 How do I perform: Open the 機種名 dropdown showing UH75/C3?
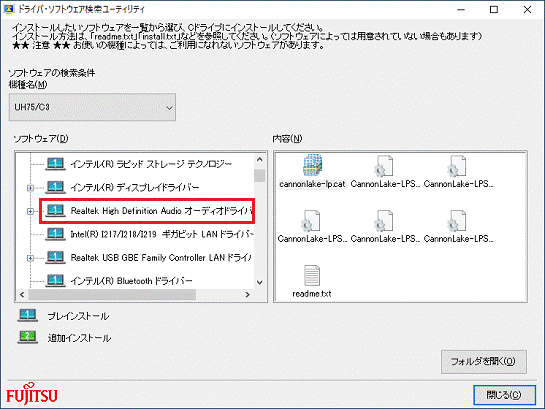pyautogui.click(x=92, y=107)
